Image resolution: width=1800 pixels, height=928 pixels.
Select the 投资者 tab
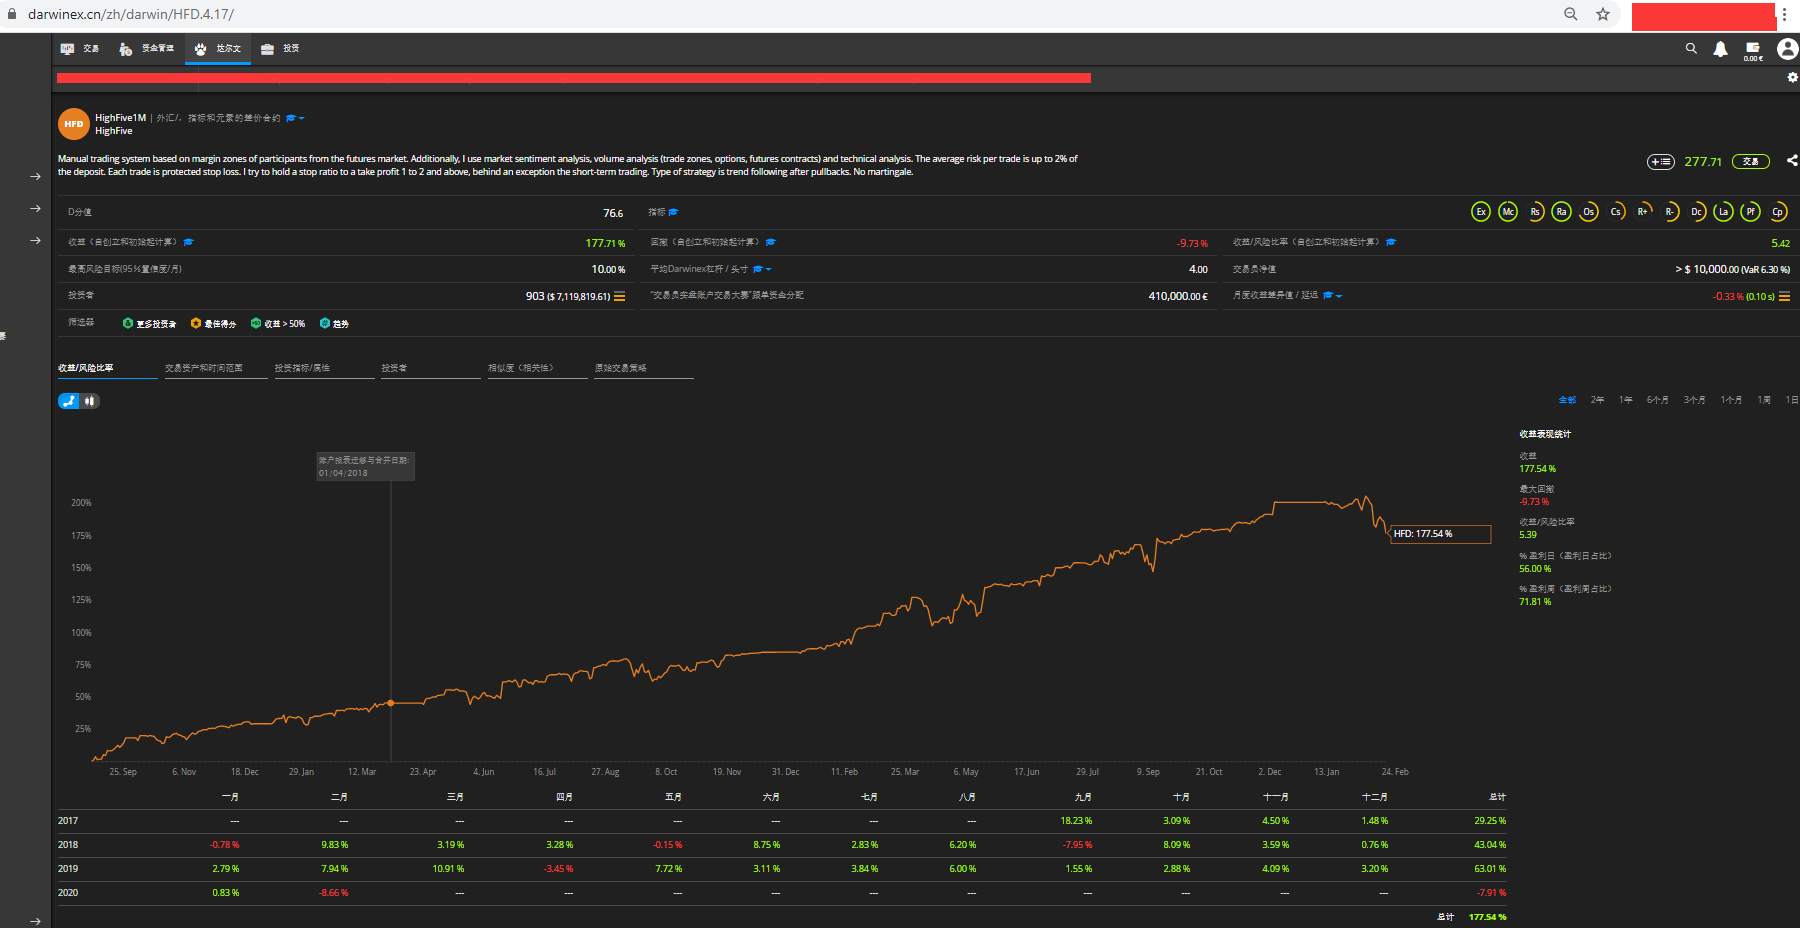click(430, 368)
